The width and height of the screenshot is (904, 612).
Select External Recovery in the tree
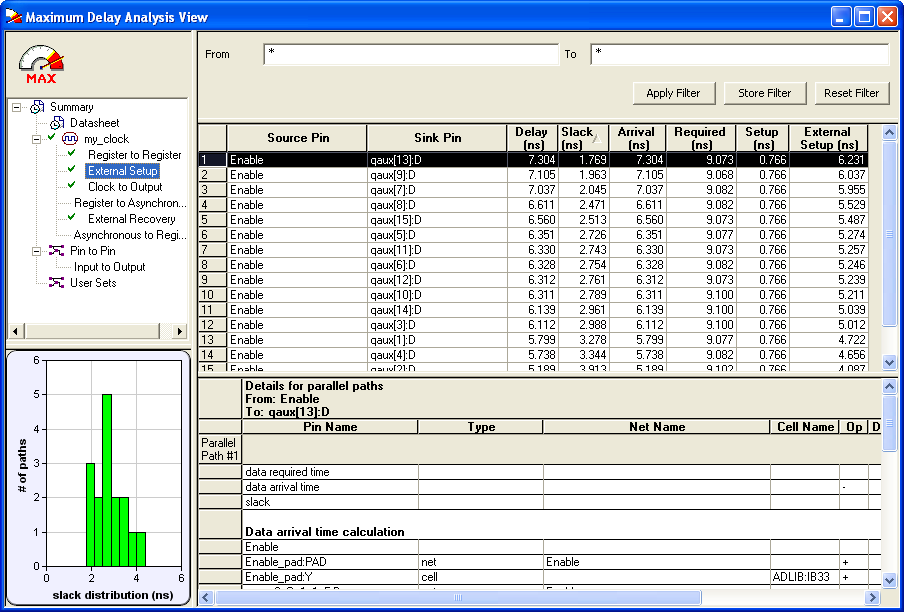131,219
